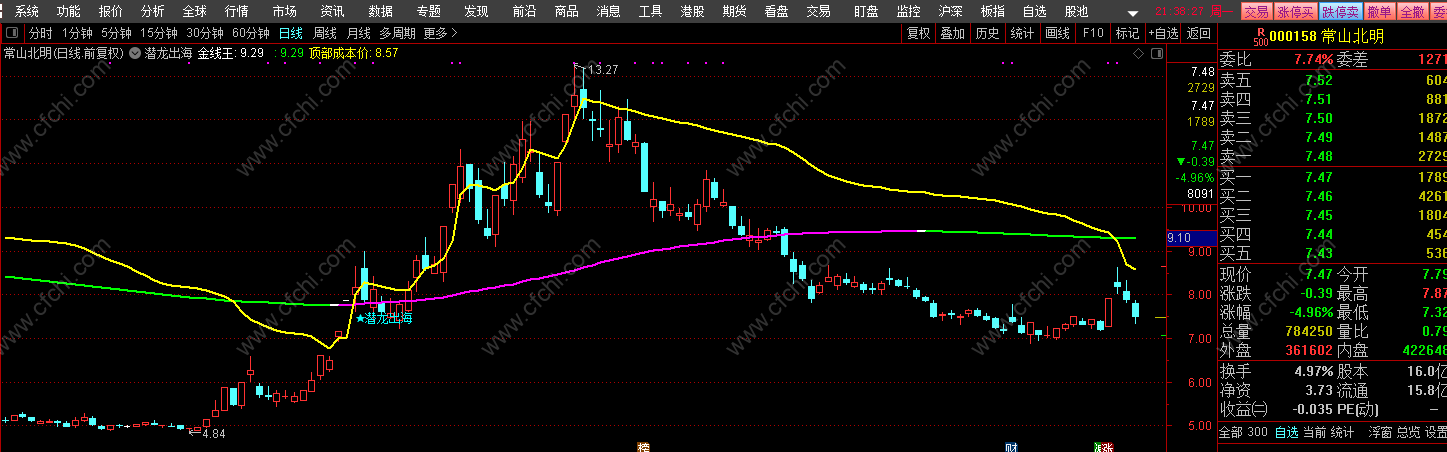Select the 5分钟 period

tap(116, 33)
